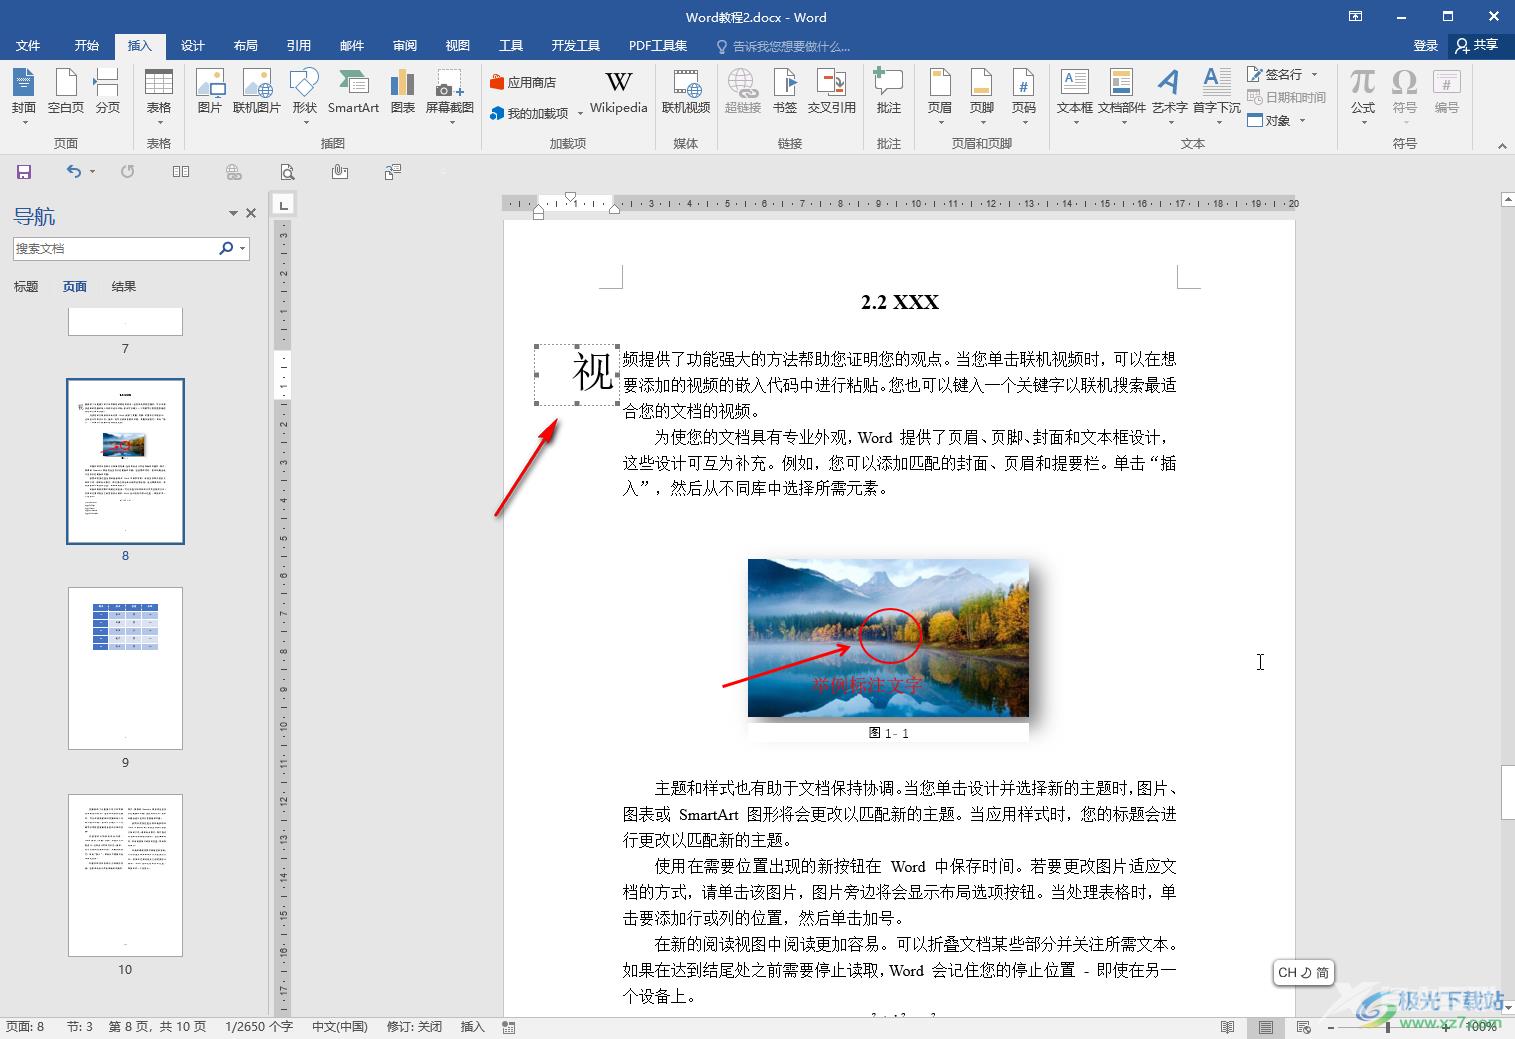Viewport: 1515px width, 1039px height.
Task: Click Tell me what you want to do box
Action: coord(783,46)
